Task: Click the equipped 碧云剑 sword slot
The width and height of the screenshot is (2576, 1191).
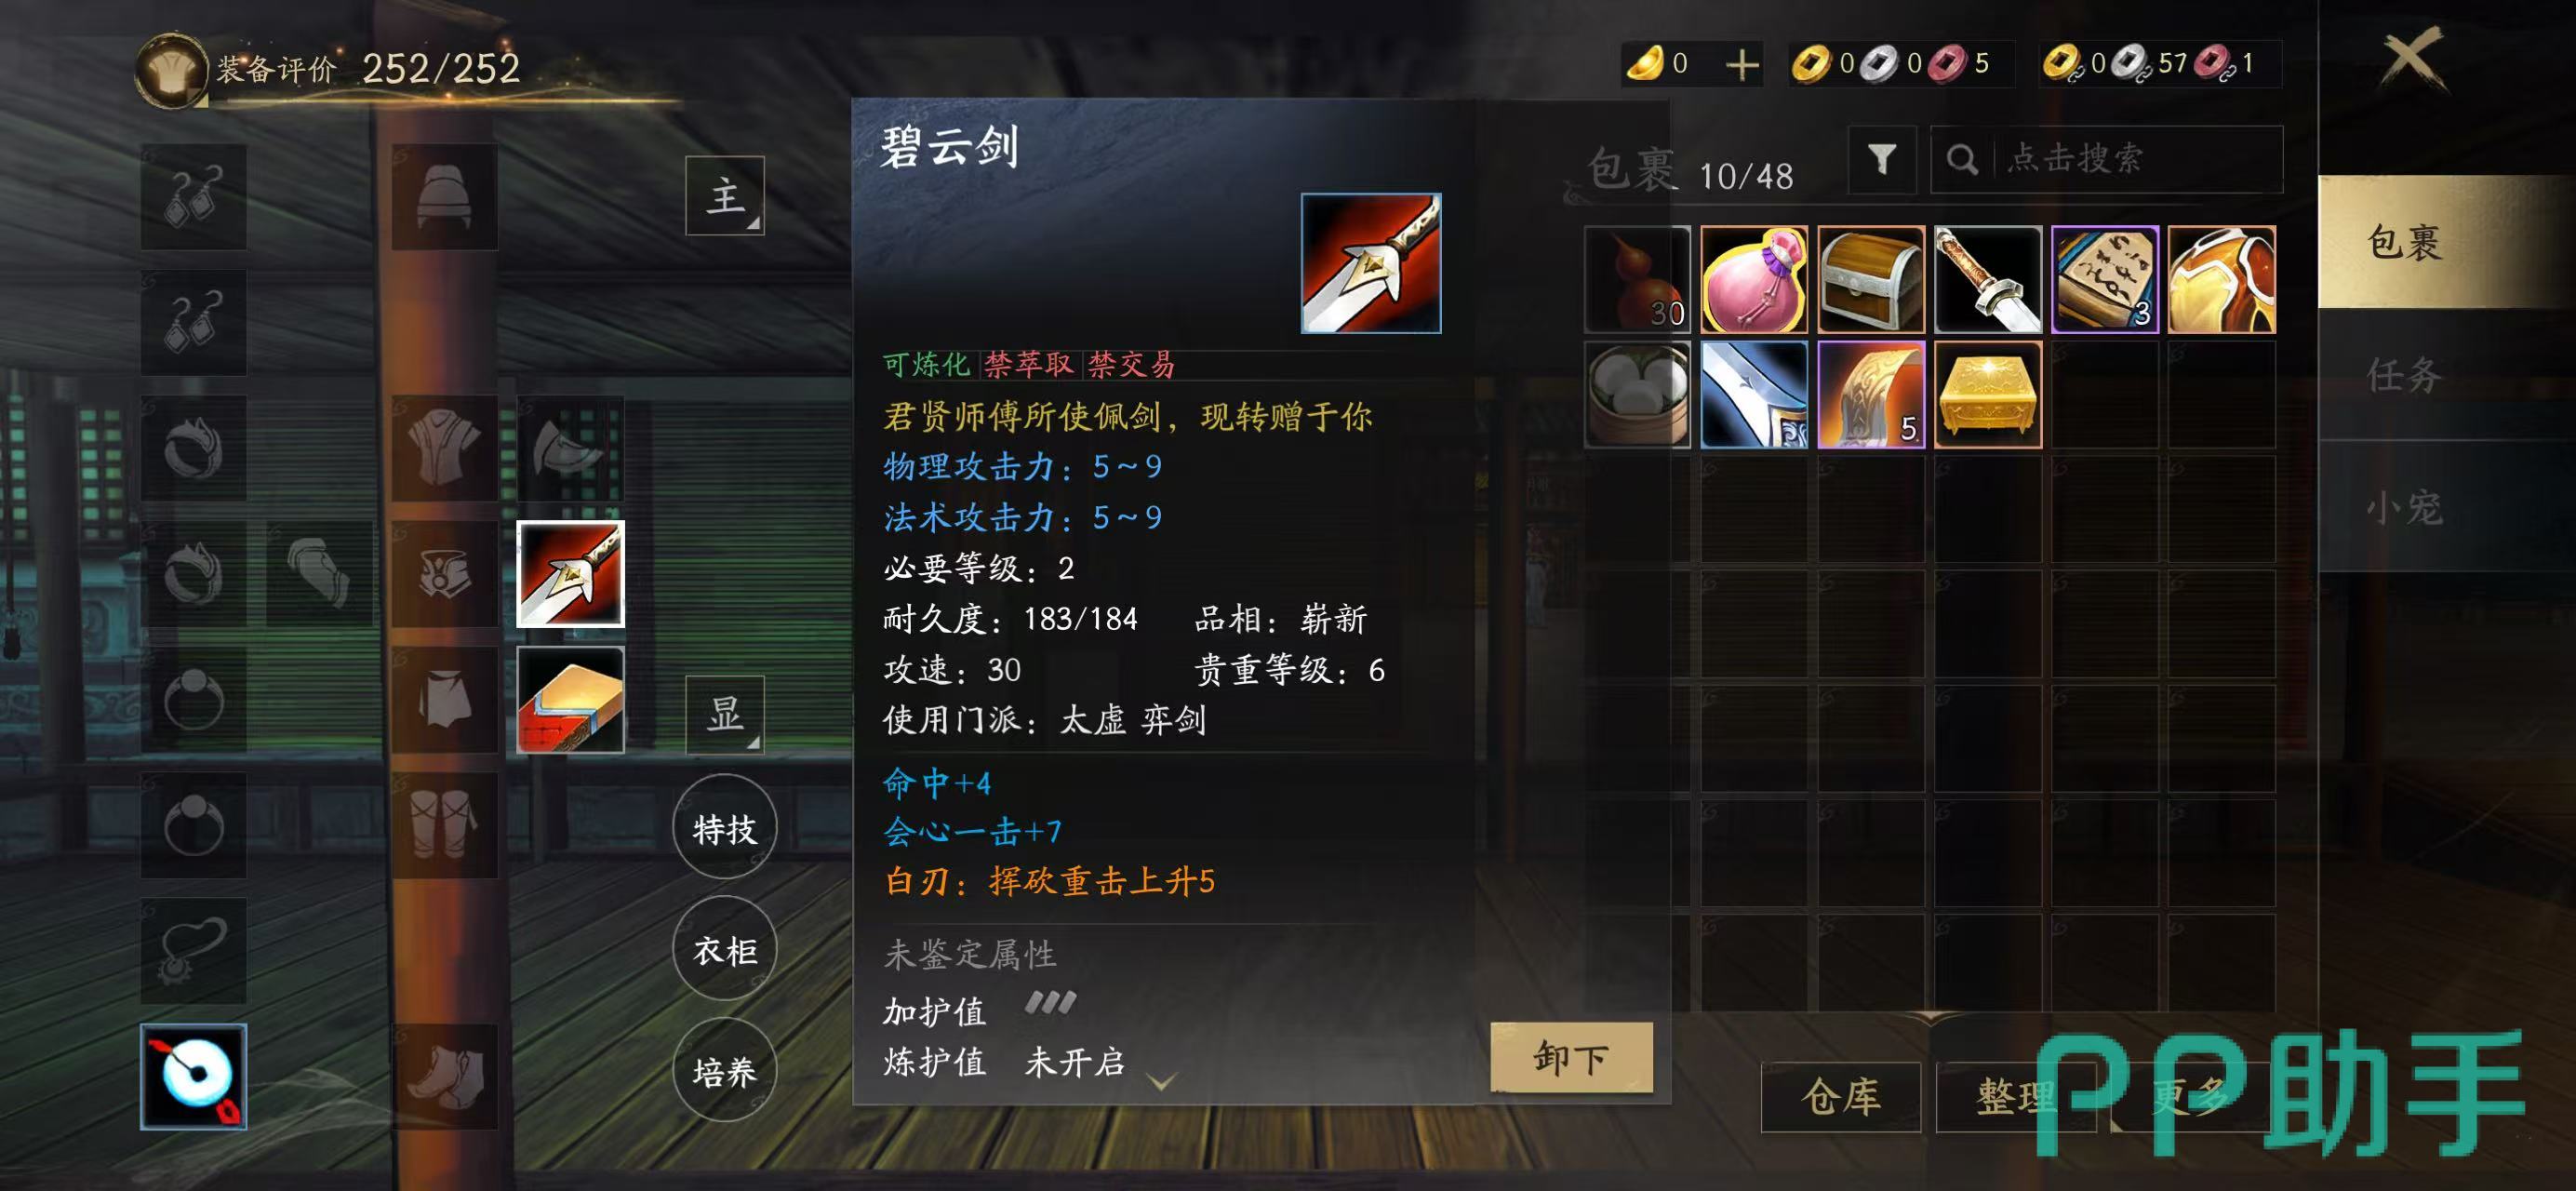Action: (x=570, y=574)
